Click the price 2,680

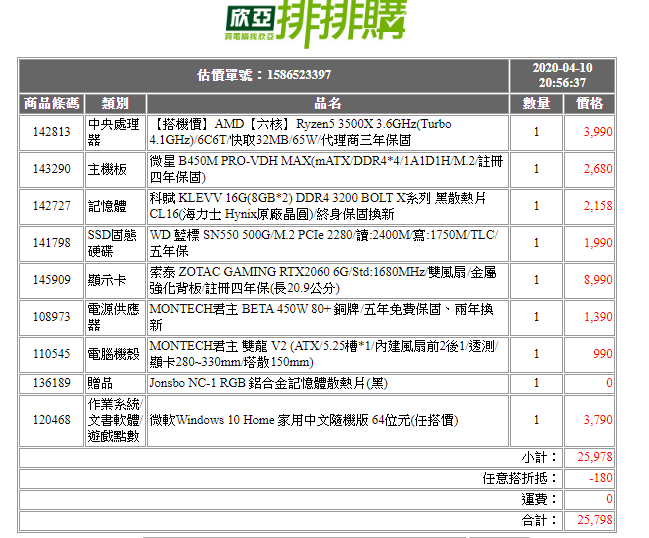pyautogui.click(x=598, y=169)
